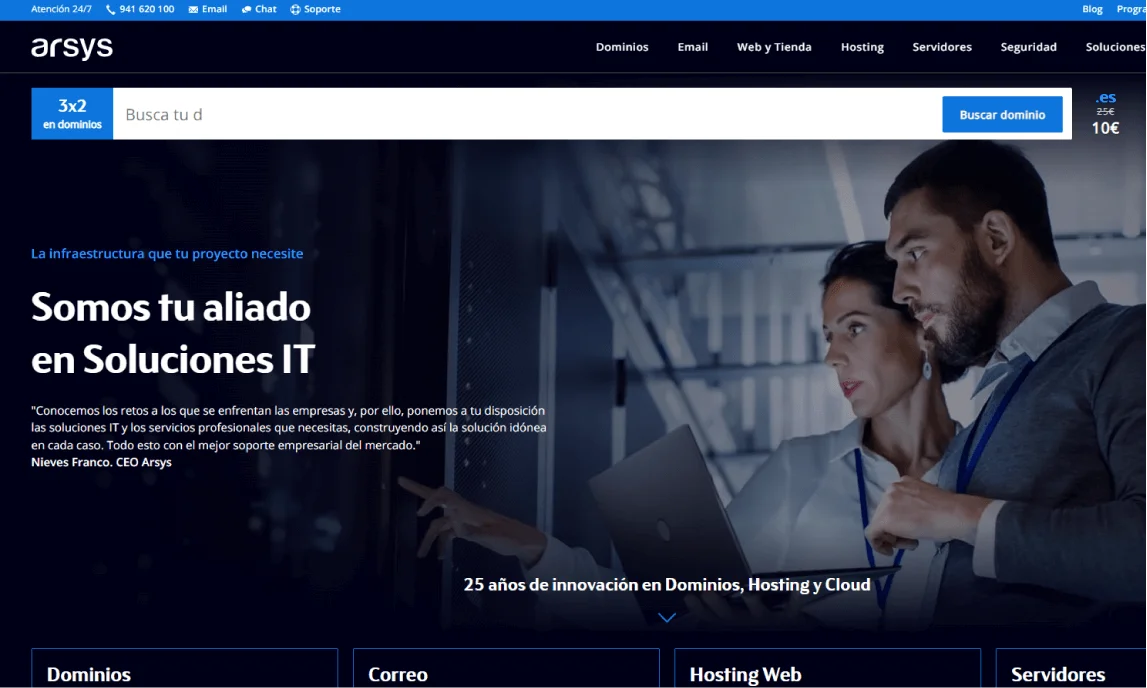1147x688 pixels.
Task: Click the Soporte lifebuoy icon
Action: coord(296,10)
